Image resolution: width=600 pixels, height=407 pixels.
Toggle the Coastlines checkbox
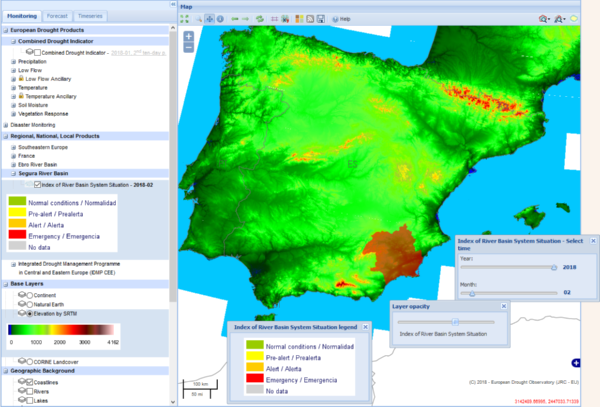pos(29,382)
